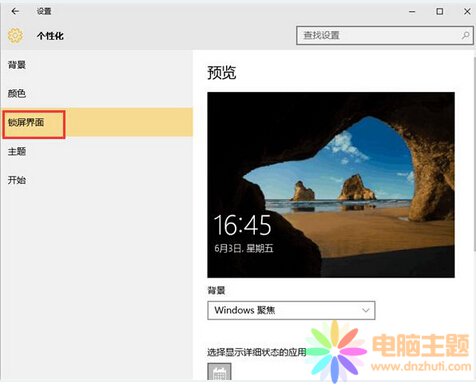Click the 预览 heading text
The height and width of the screenshot is (389, 476).
222,72
